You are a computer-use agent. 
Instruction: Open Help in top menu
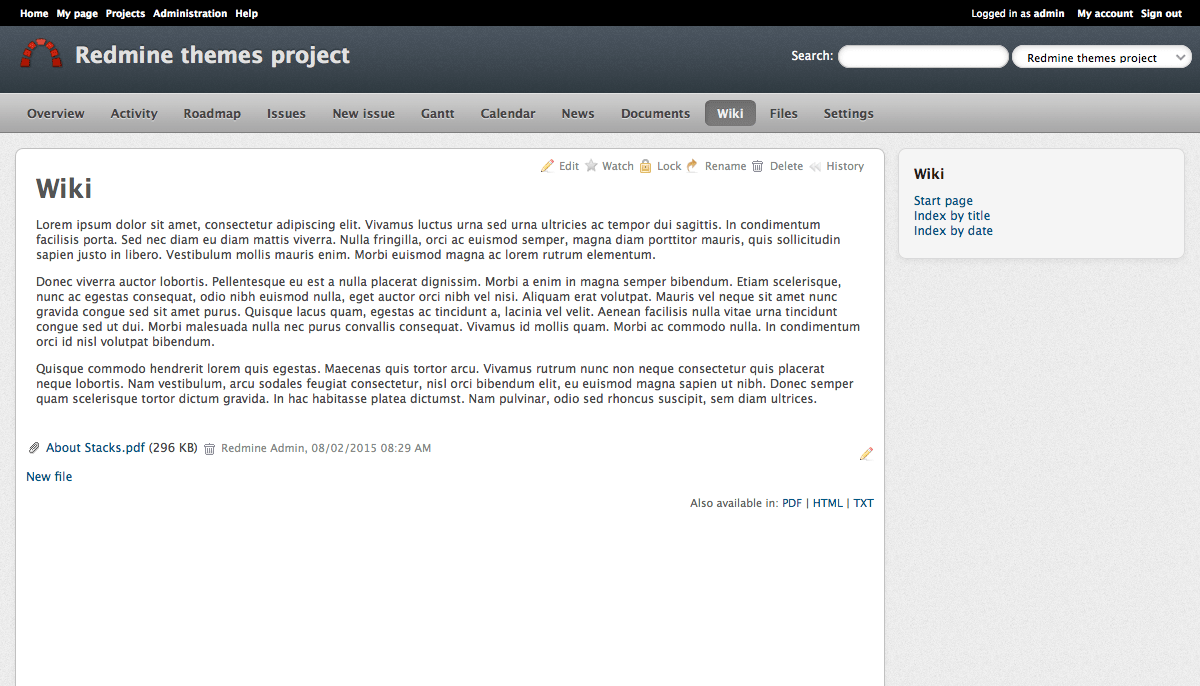247,14
